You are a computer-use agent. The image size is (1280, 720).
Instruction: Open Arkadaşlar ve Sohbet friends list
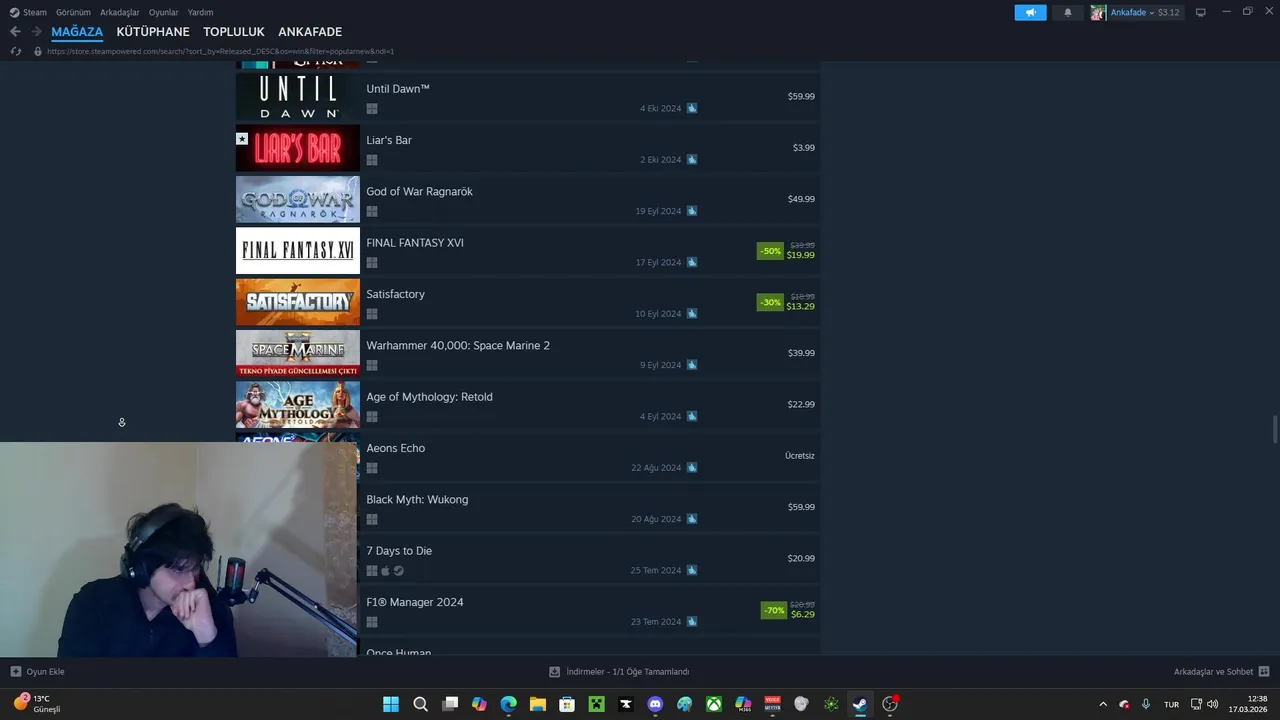[x=1221, y=672]
